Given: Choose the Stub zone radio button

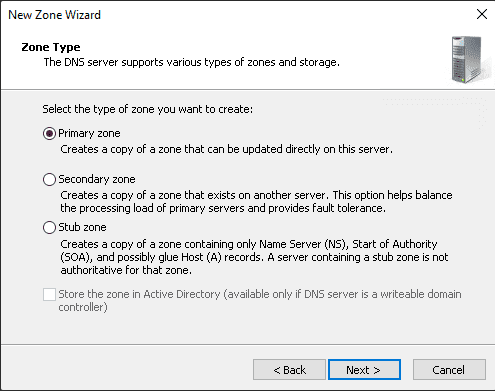Looking at the screenshot, I should click(x=49, y=228).
